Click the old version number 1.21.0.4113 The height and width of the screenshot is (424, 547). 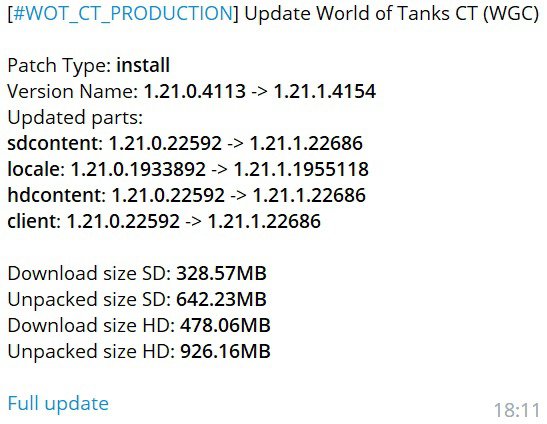pos(195,91)
